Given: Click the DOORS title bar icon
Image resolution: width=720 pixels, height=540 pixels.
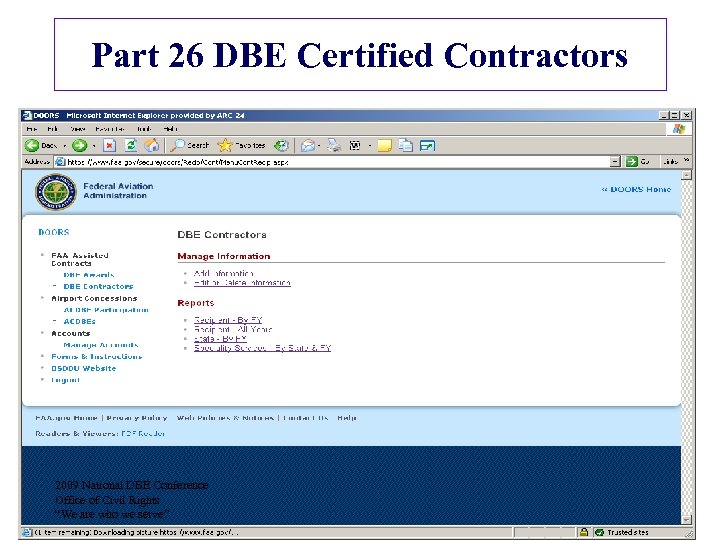Looking at the screenshot, I should pyautogui.click(x=28, y=115).
